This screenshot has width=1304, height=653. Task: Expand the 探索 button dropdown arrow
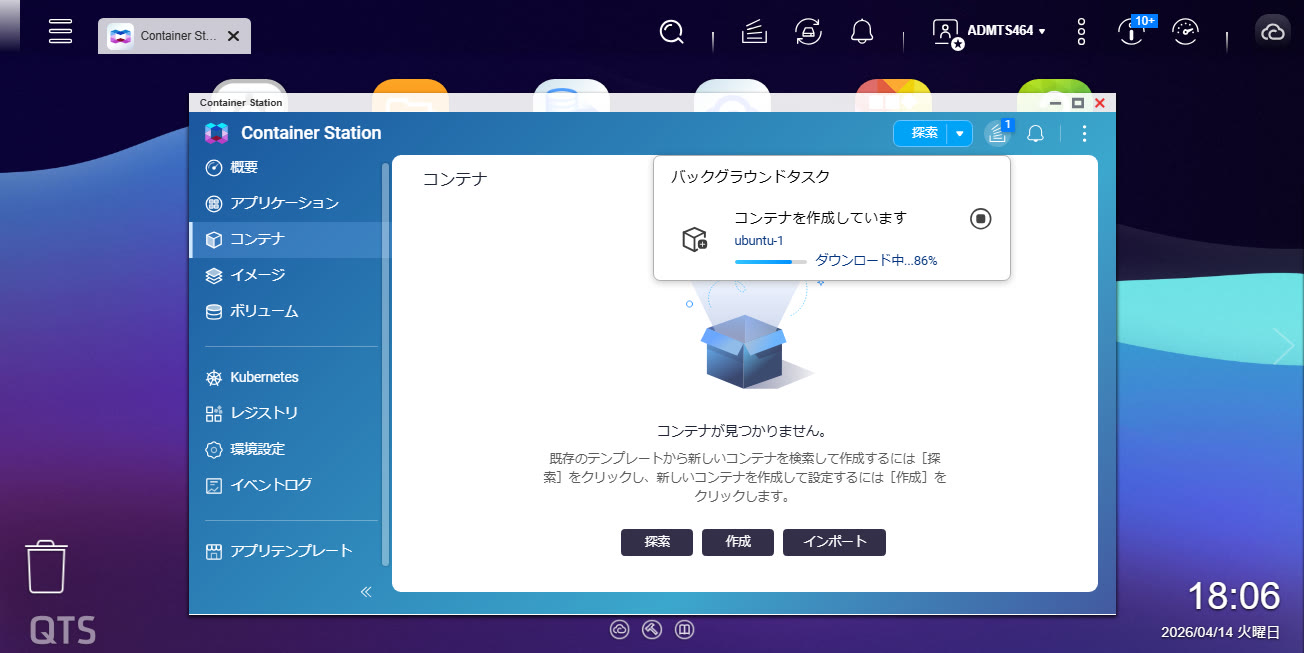click(x=960, y=133)
